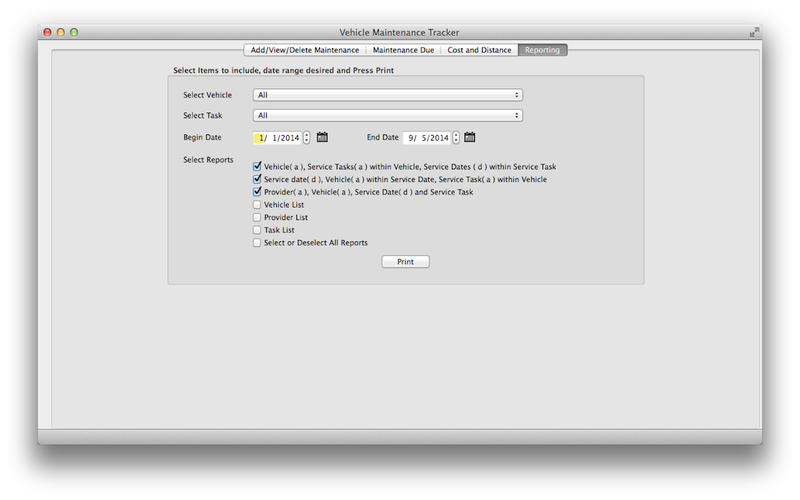800x500 pixels.
Task: Click the instruction text ending with Press Print
Action: point(283,70)
